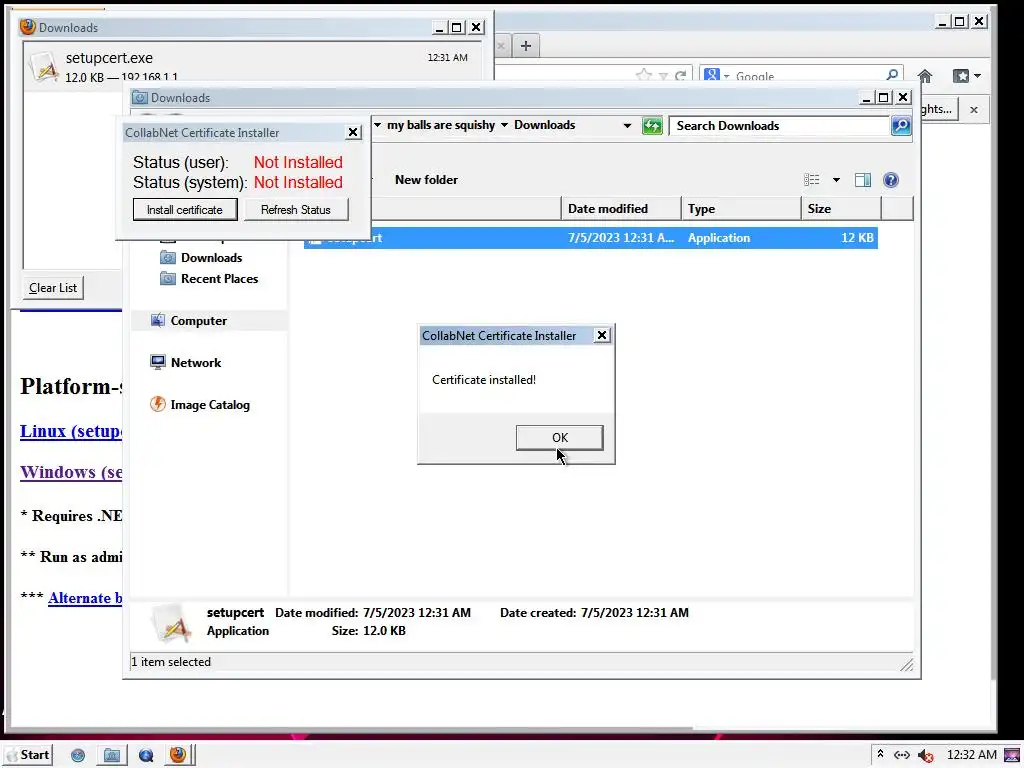The width and height of the screenshot is (1024, 768).
Task: Open Downloads in the Explorer sidebar
Action: point(211,258)
